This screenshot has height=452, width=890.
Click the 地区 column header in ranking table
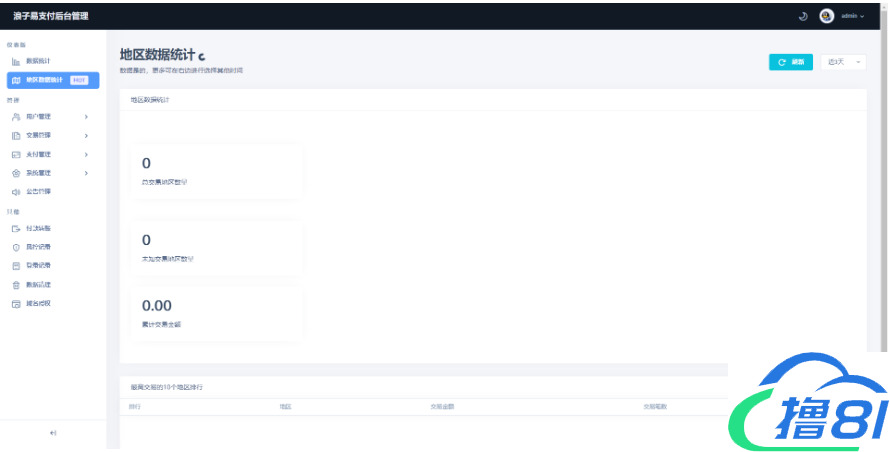(285, 406)
